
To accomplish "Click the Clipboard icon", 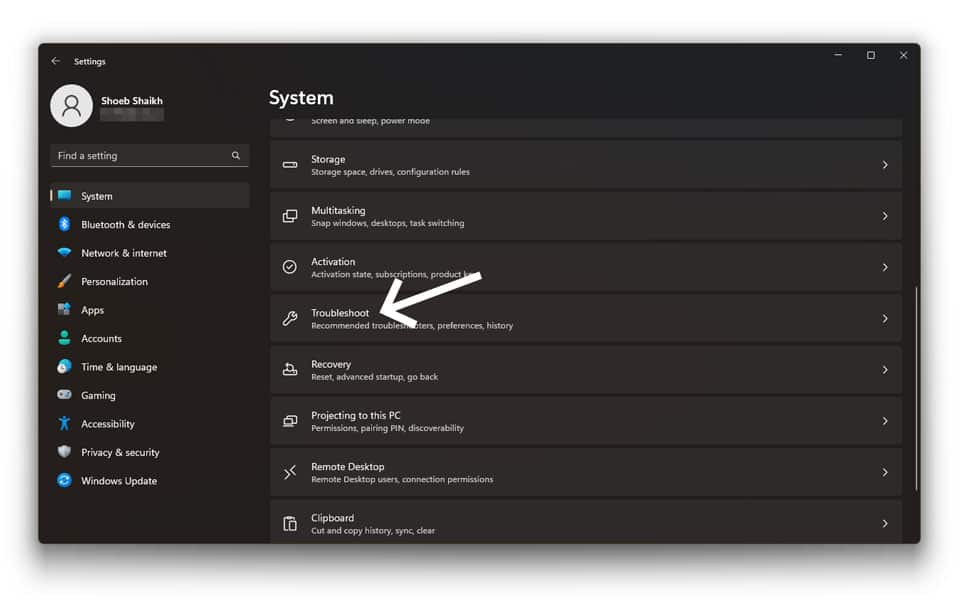I will tap(290, 523).
